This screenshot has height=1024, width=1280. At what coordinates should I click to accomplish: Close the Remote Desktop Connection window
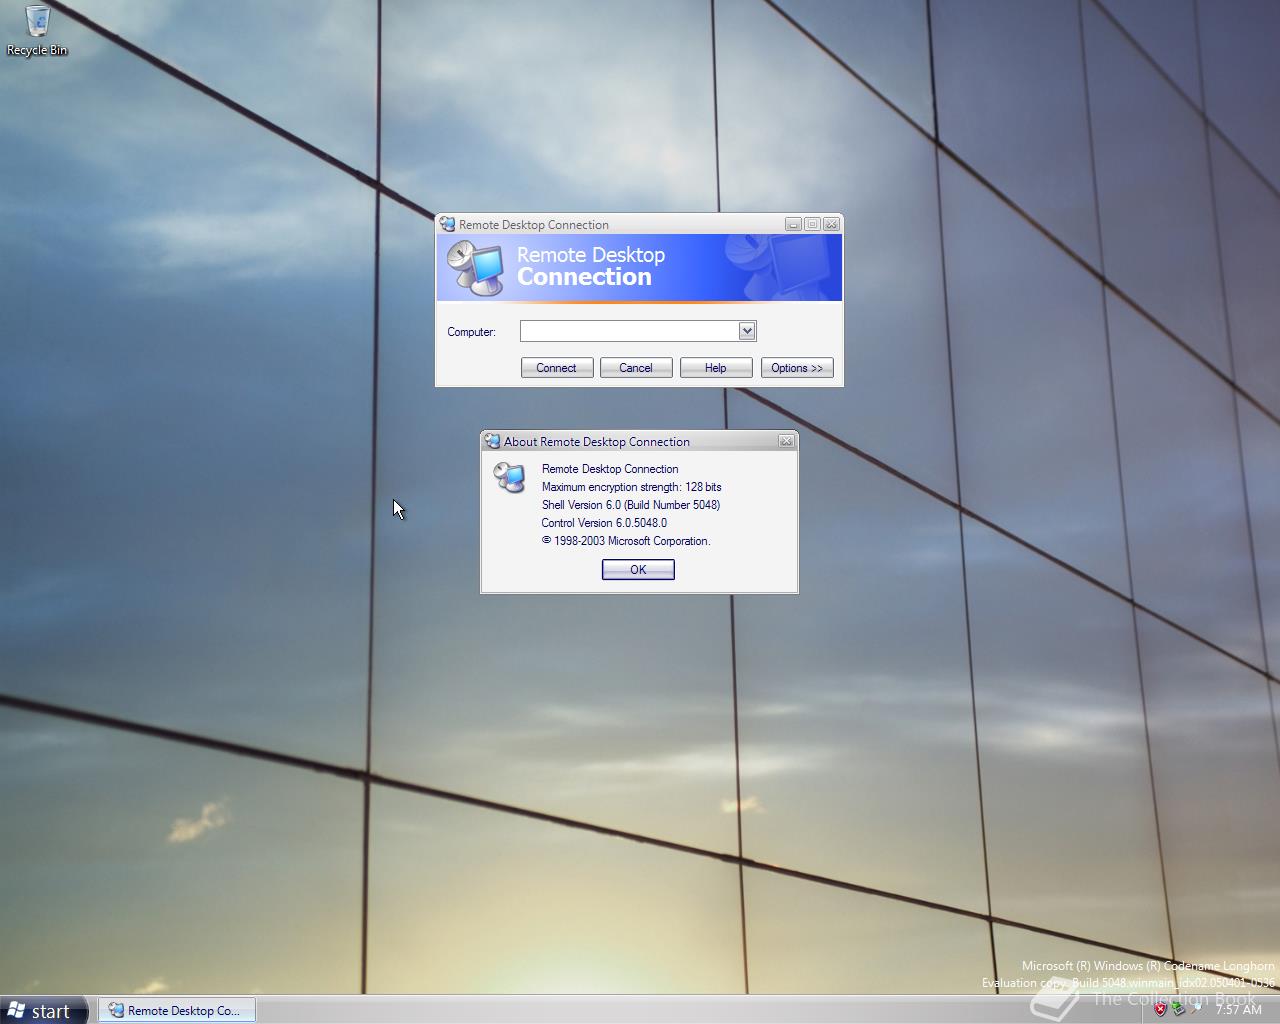click(831, 224)
